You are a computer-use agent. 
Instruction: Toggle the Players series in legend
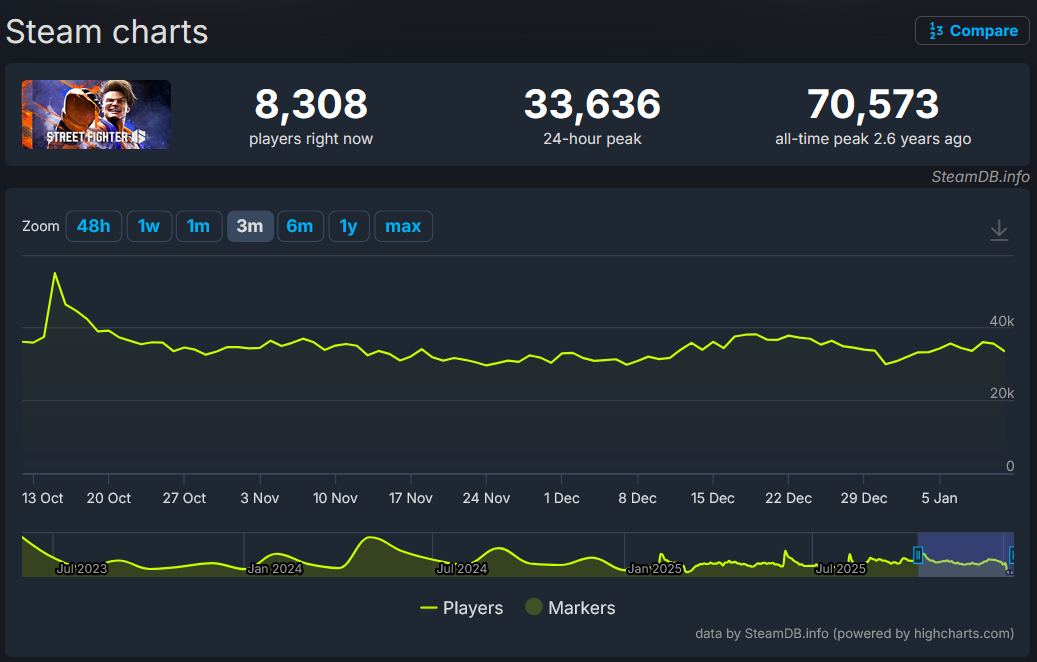[x=462, y=608]
